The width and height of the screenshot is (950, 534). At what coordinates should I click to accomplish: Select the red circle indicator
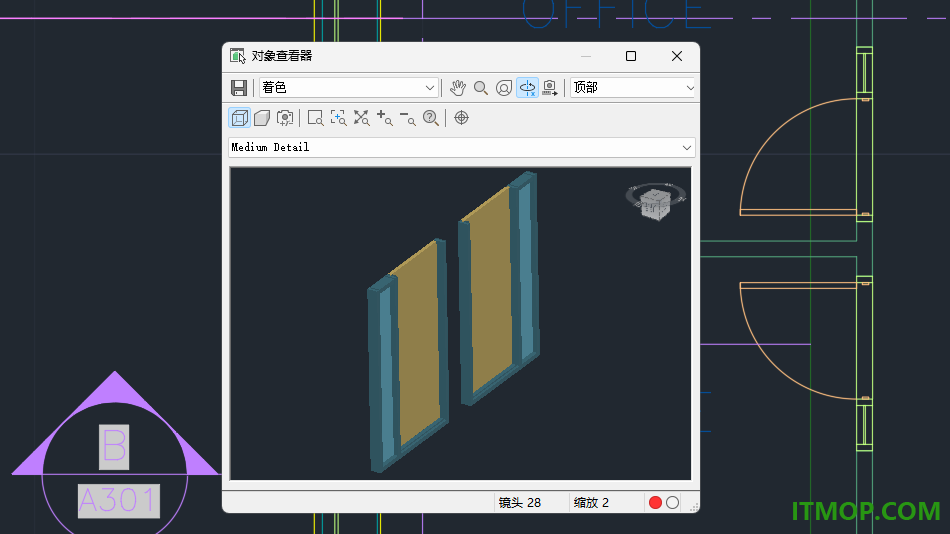pyautogui.click(x=655, y=502)
